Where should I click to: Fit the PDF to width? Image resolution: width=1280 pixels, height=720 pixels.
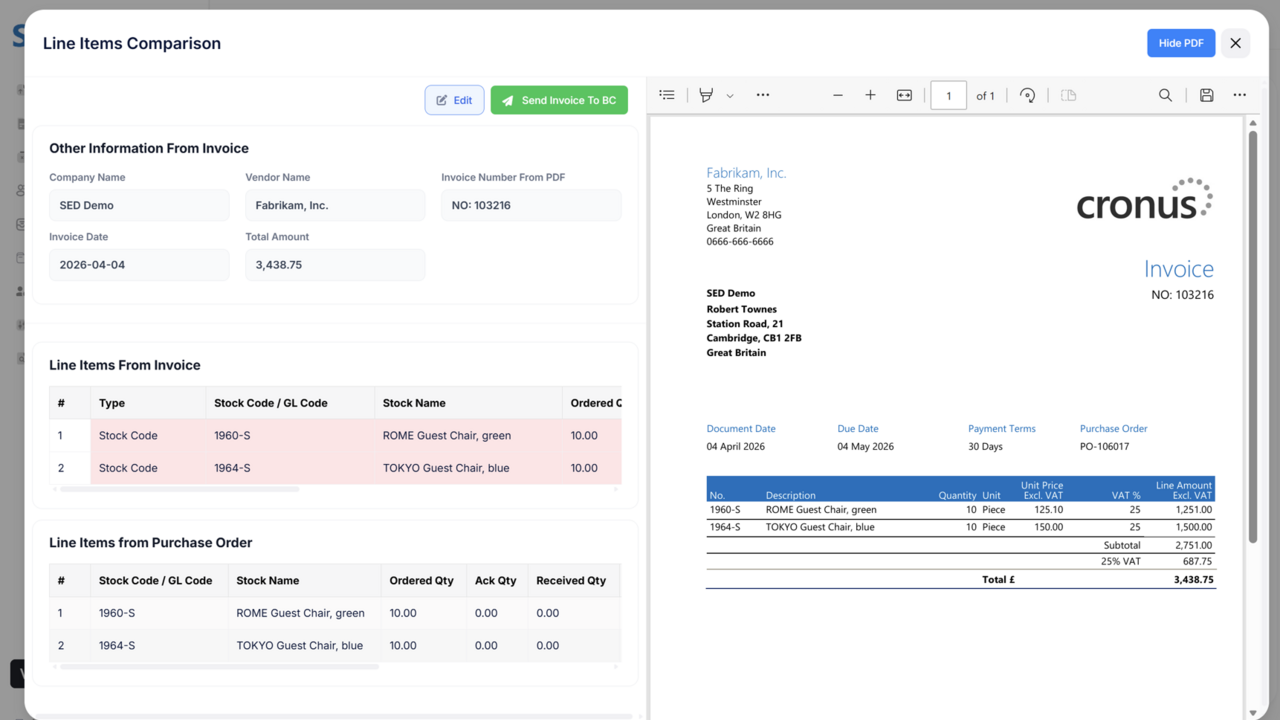[x=904, y=95]
